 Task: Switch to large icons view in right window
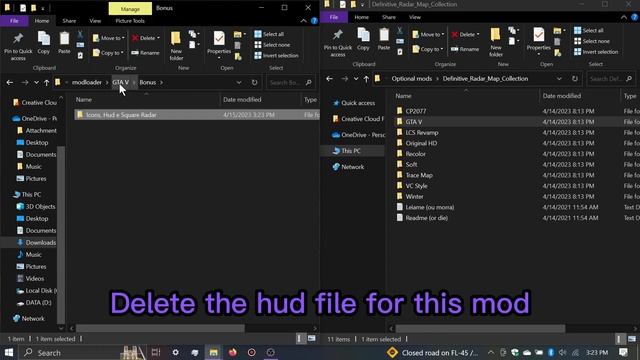click(x=632, y=339)
